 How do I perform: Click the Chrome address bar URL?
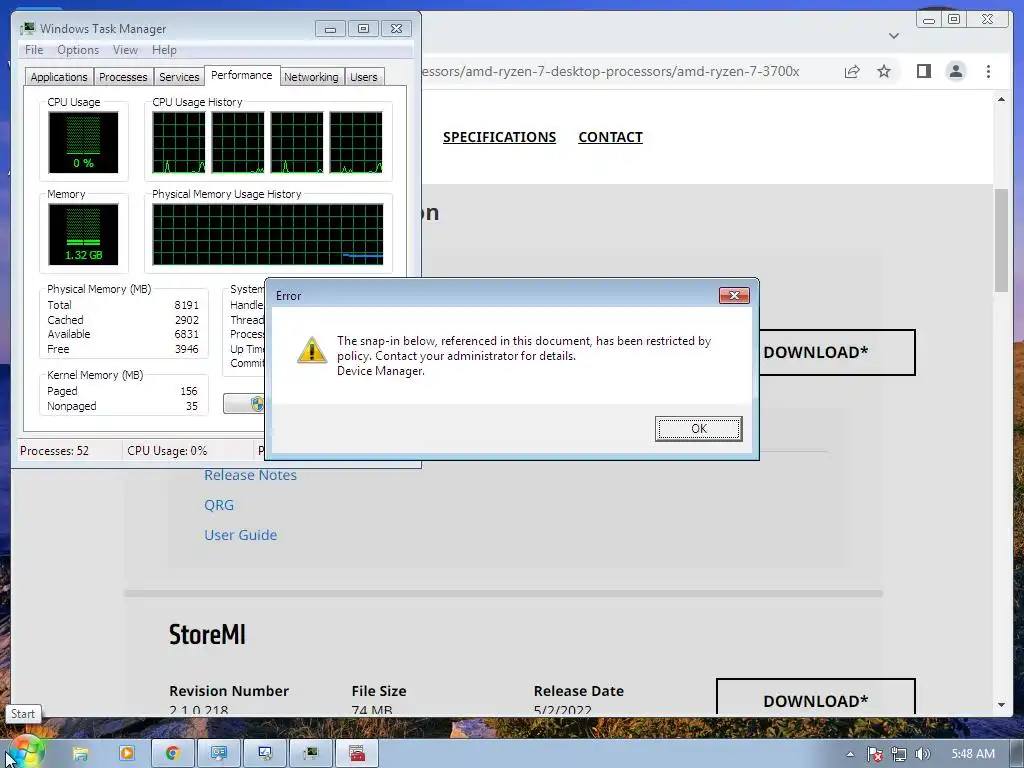(610, 71)
